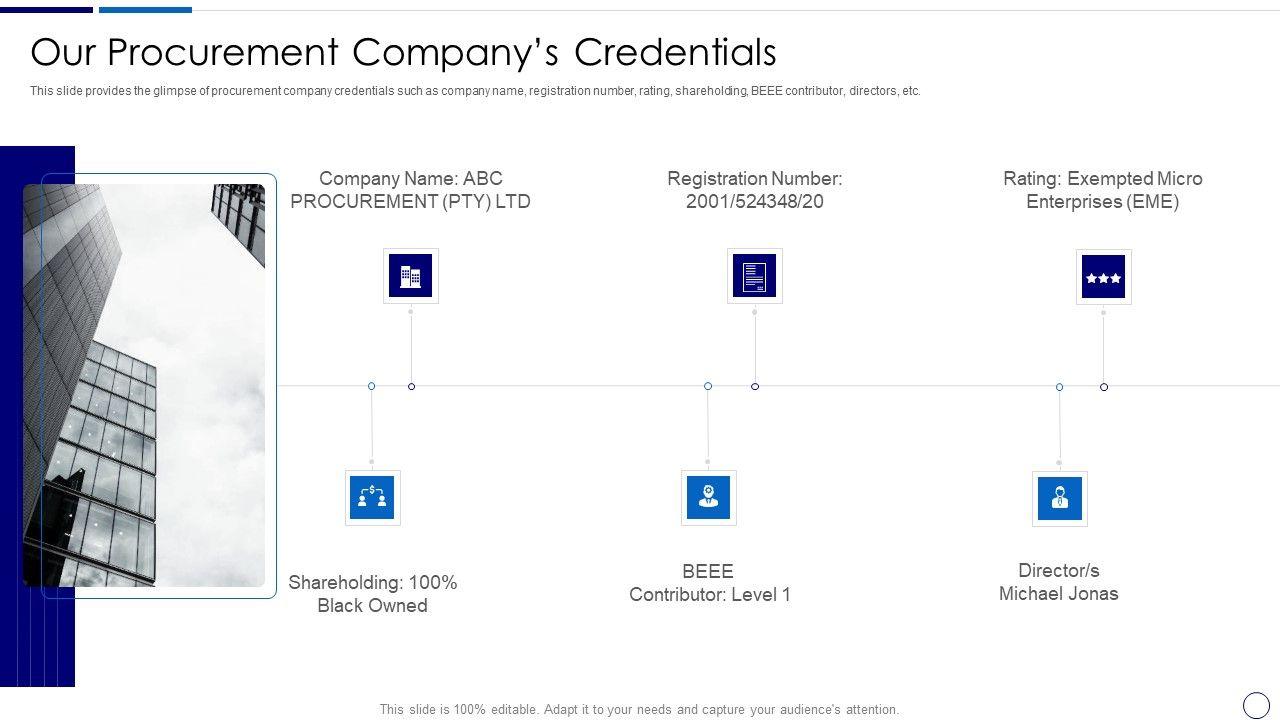Click the Shareholding: 100% Black Owned text
Image resolution: width=1280 pixels, height=720 pixels.
373,594
